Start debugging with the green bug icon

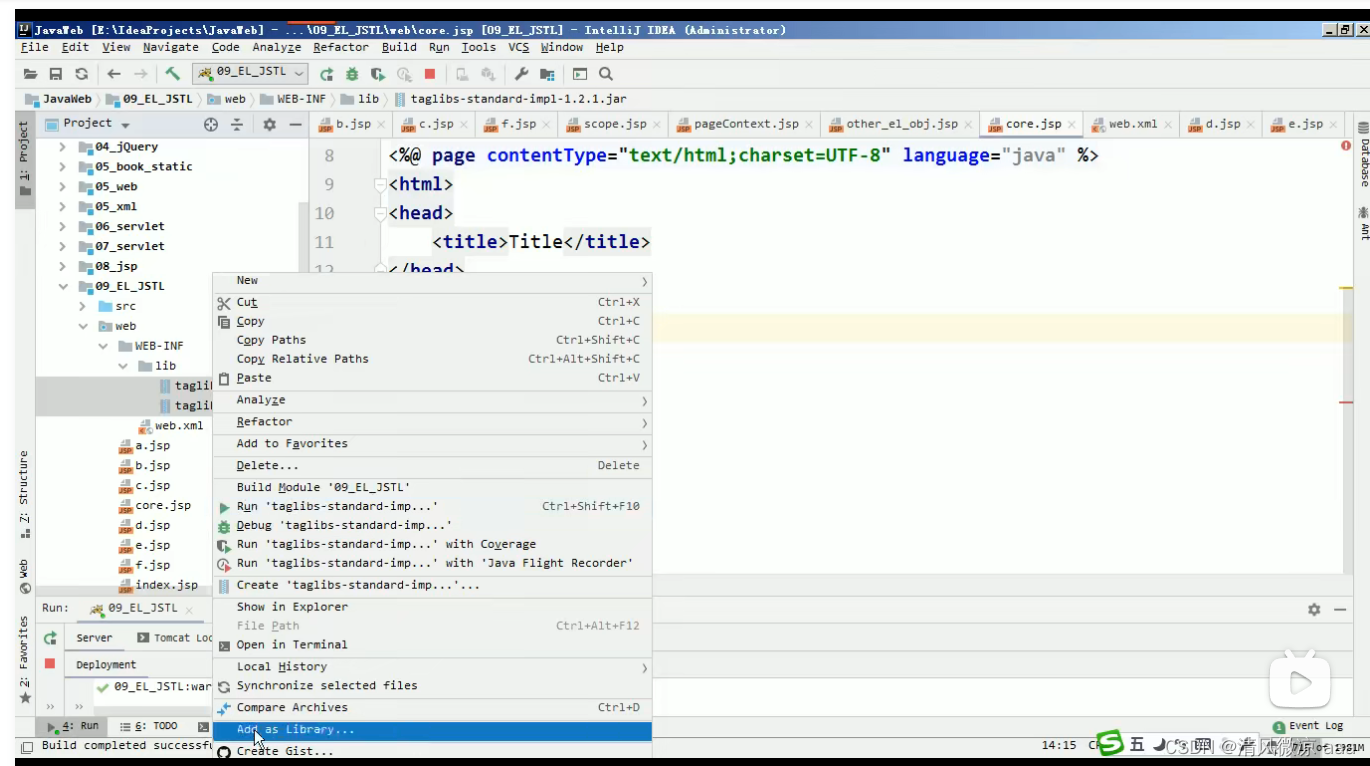coord(352,74)
